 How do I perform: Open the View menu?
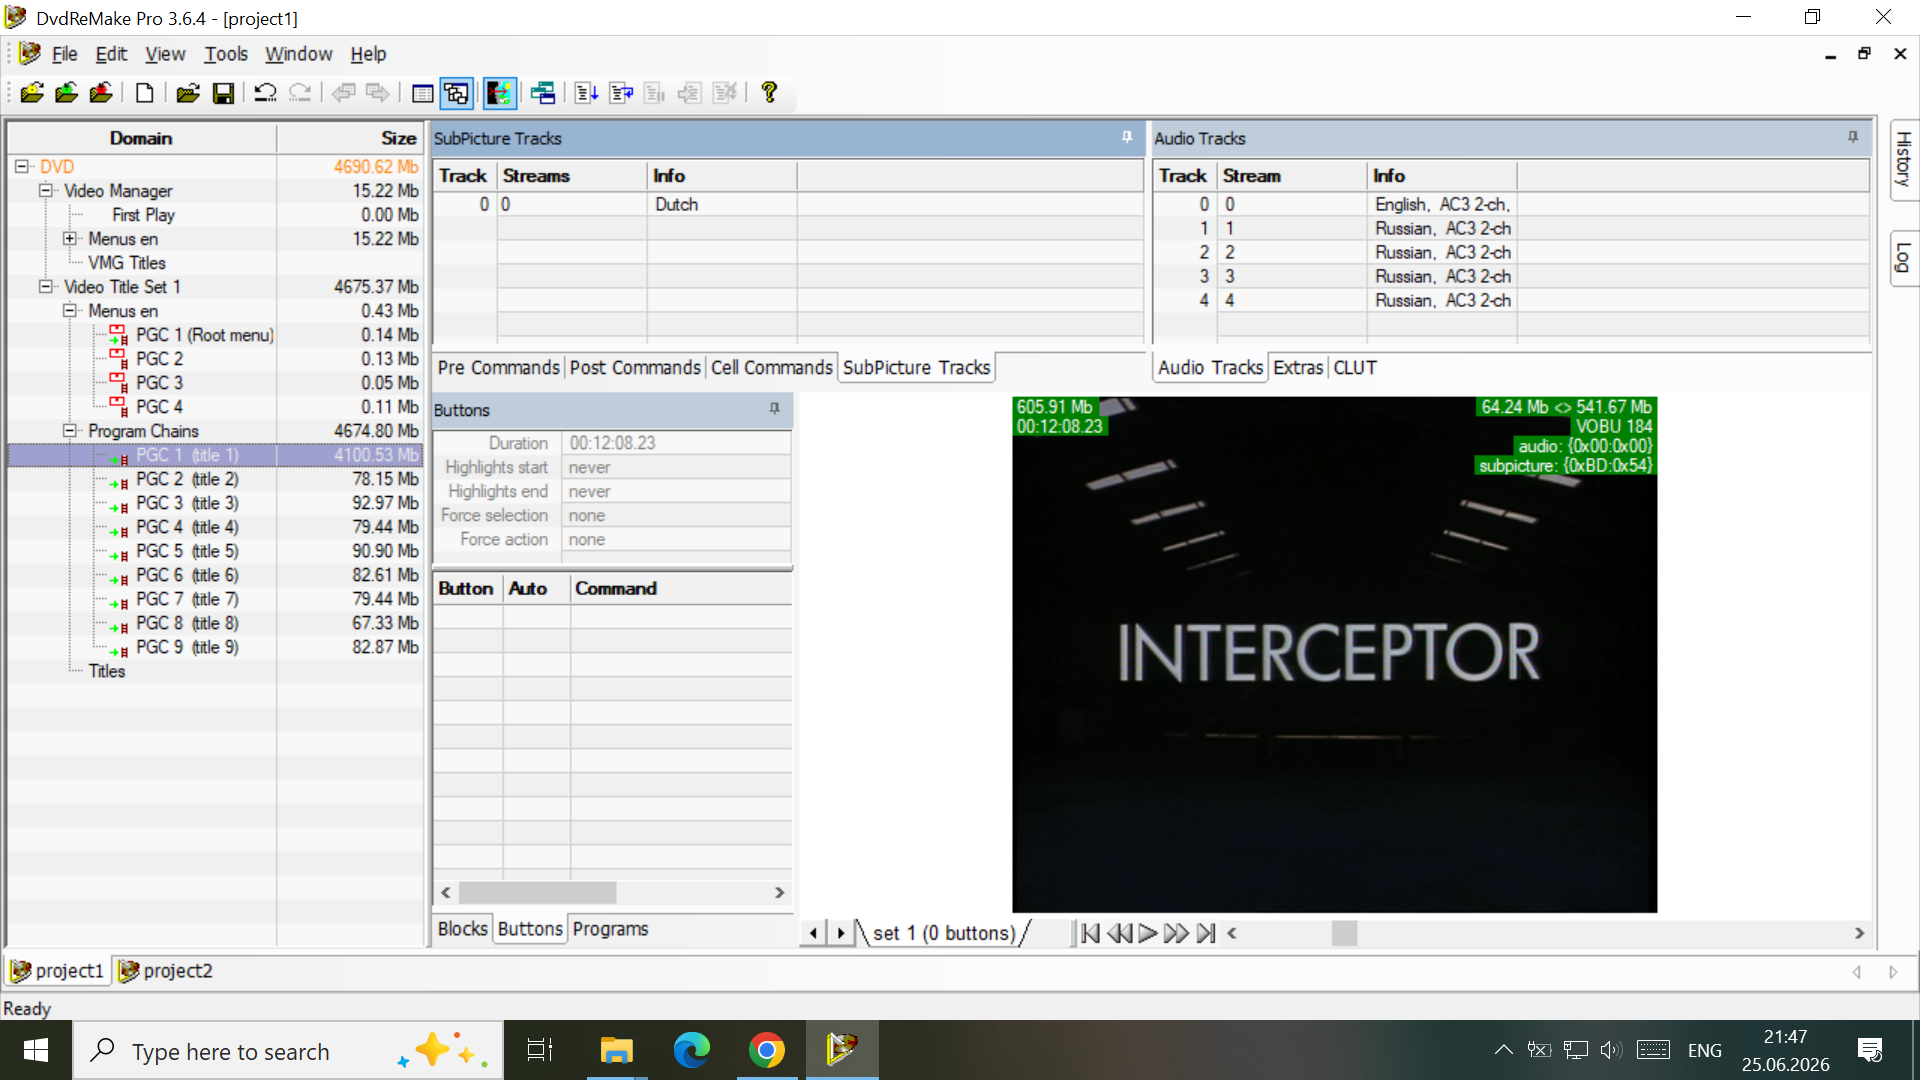165,54
